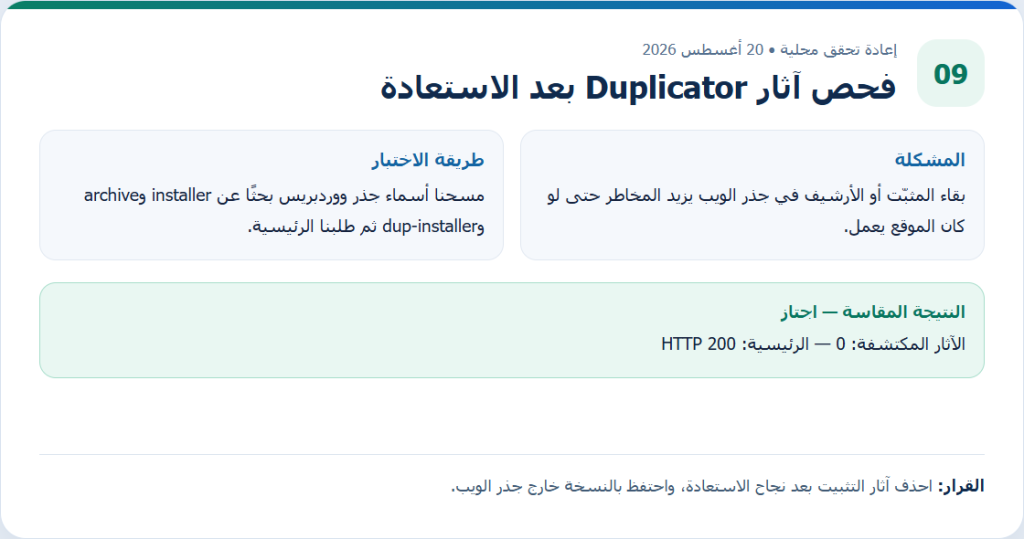Click the 'المشكلة' heading

[929, 159]
